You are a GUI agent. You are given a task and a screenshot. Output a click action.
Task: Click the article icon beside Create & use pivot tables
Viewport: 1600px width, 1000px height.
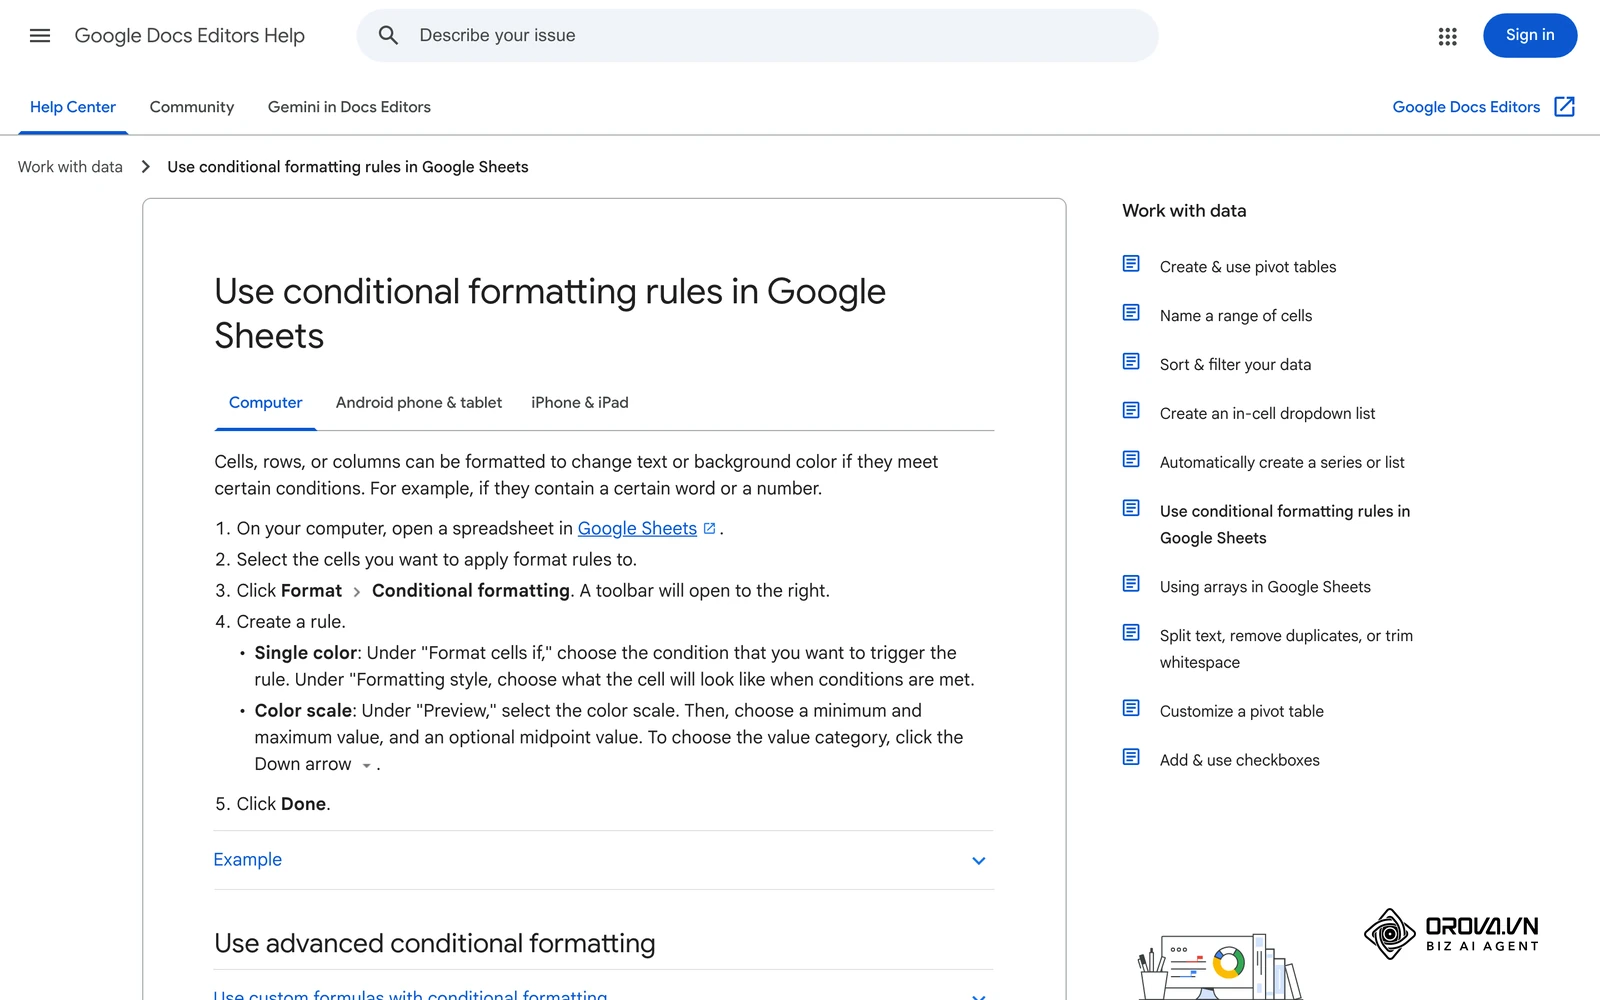[1131, 264]
